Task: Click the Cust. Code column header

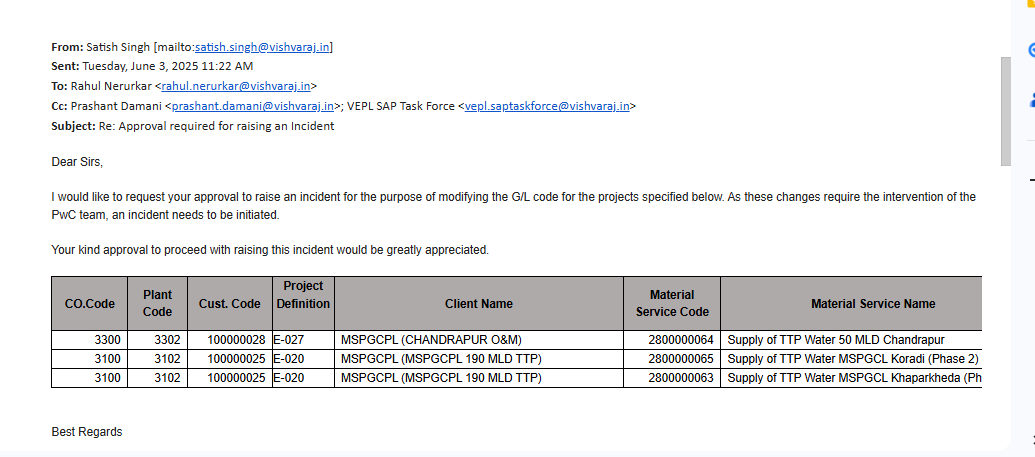Action: pos(229,304)
